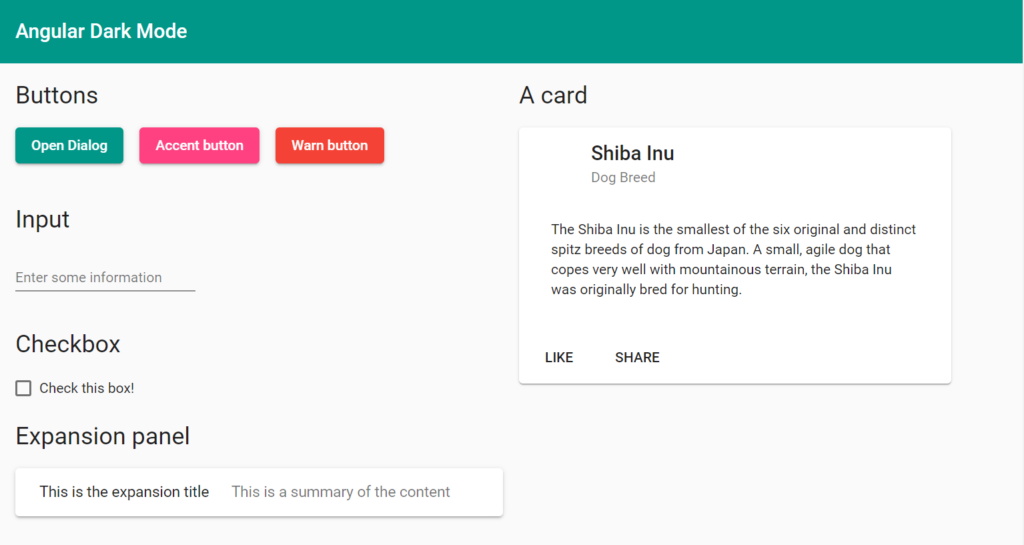Click the 'Buttons' section heading
Viewport: 1024px width, 545px height.
click(x=57, y=95)
